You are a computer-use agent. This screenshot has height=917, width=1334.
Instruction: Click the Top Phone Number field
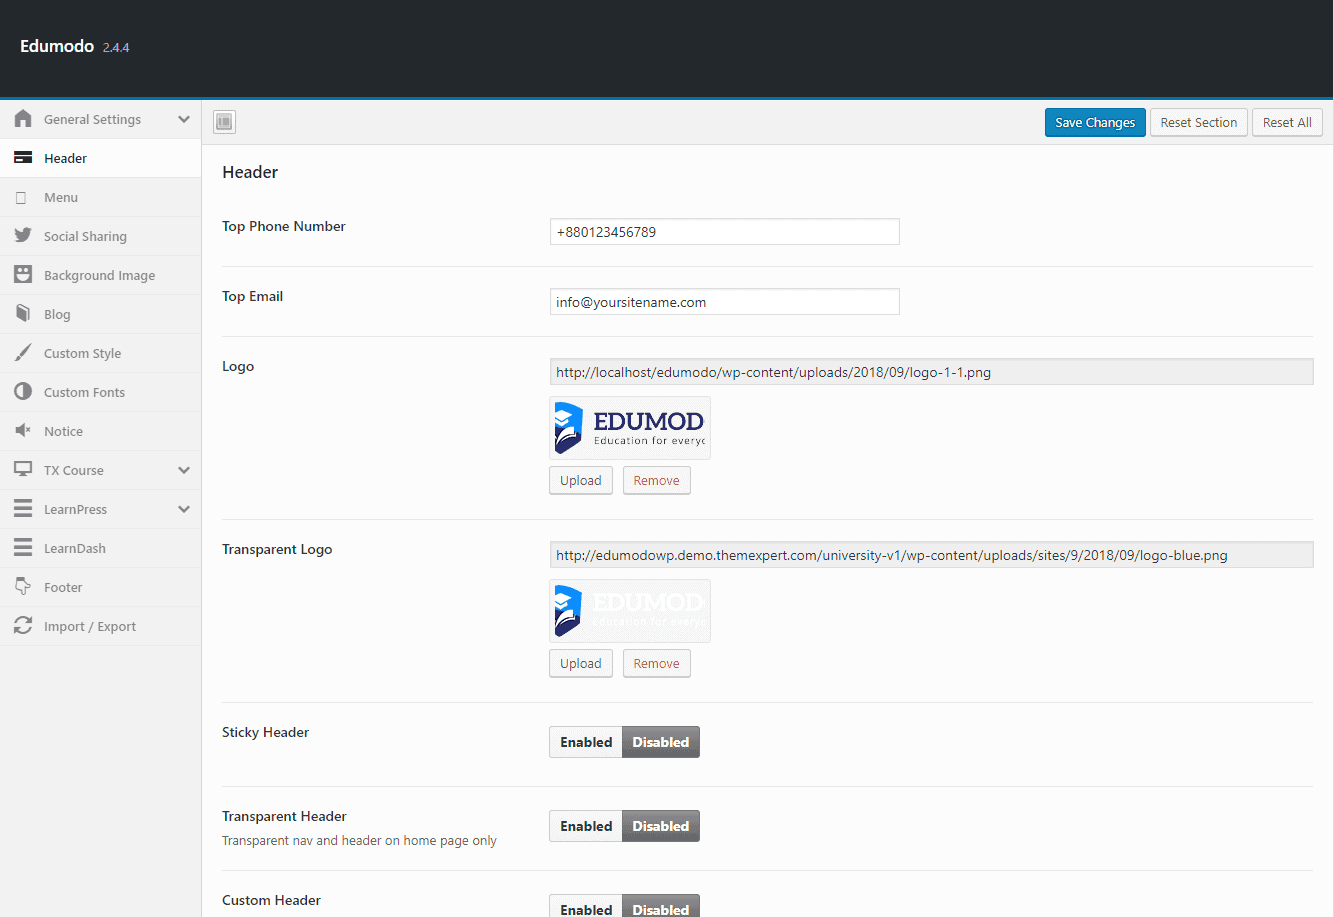coord(724,232)
